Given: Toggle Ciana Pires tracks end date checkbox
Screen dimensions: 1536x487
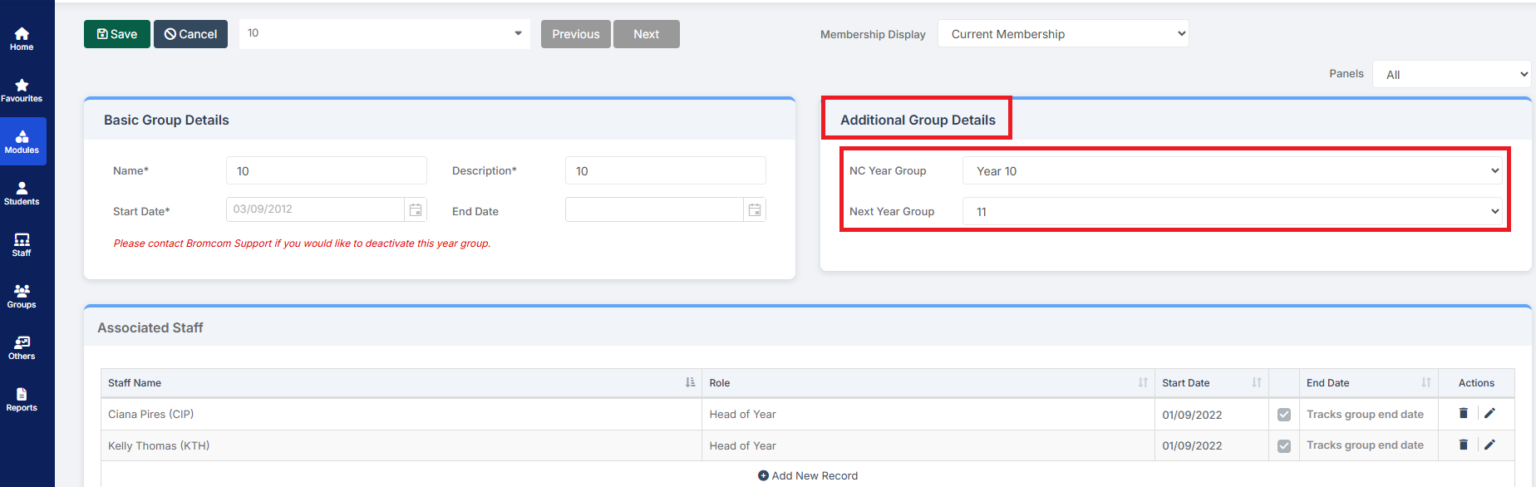Looking at the screenshot, I should tap(1285, 414).
